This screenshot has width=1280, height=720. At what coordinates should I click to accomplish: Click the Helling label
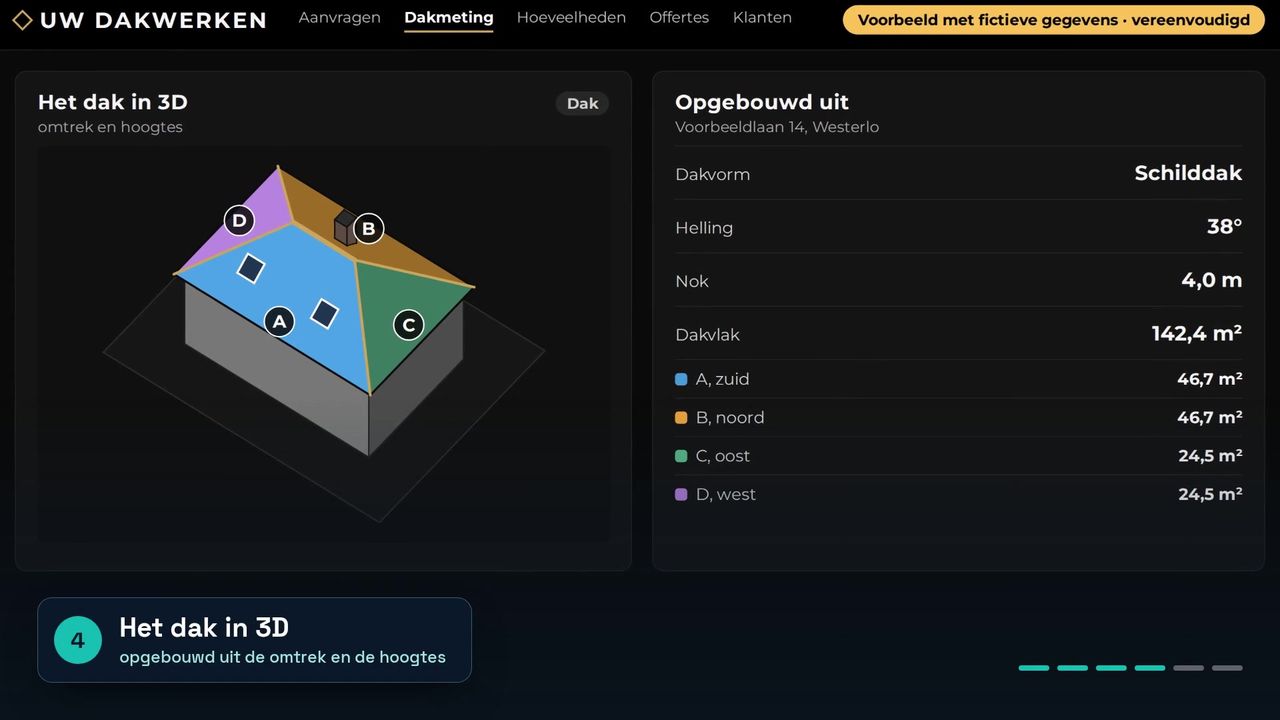pyautogui.click(x=704, y=228)
